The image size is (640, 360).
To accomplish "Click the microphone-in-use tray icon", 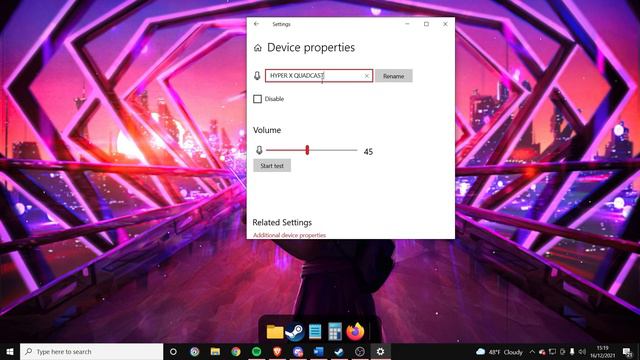I will tap(572, 352).
